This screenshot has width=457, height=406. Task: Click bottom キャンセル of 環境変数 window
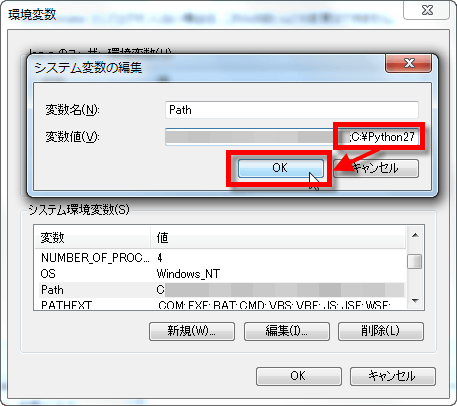(393, 376)
